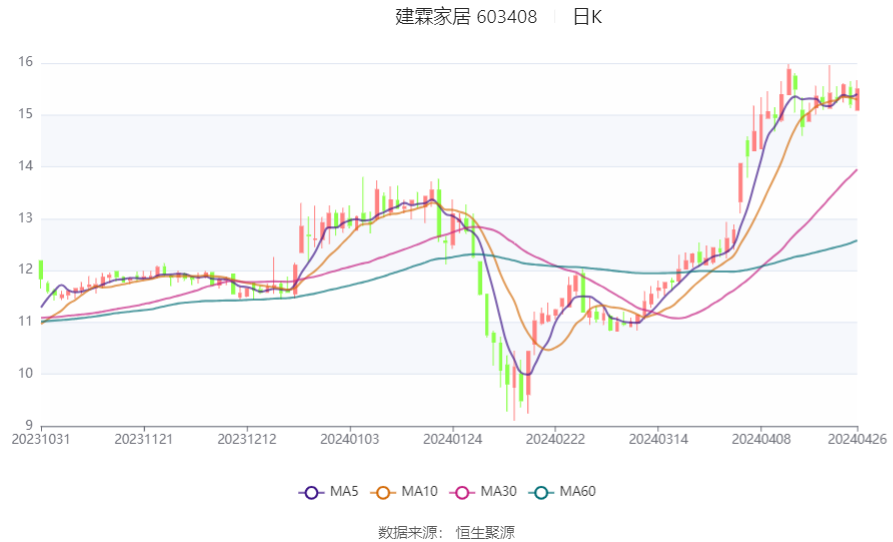Click the 20240222 date axis label

555,440
